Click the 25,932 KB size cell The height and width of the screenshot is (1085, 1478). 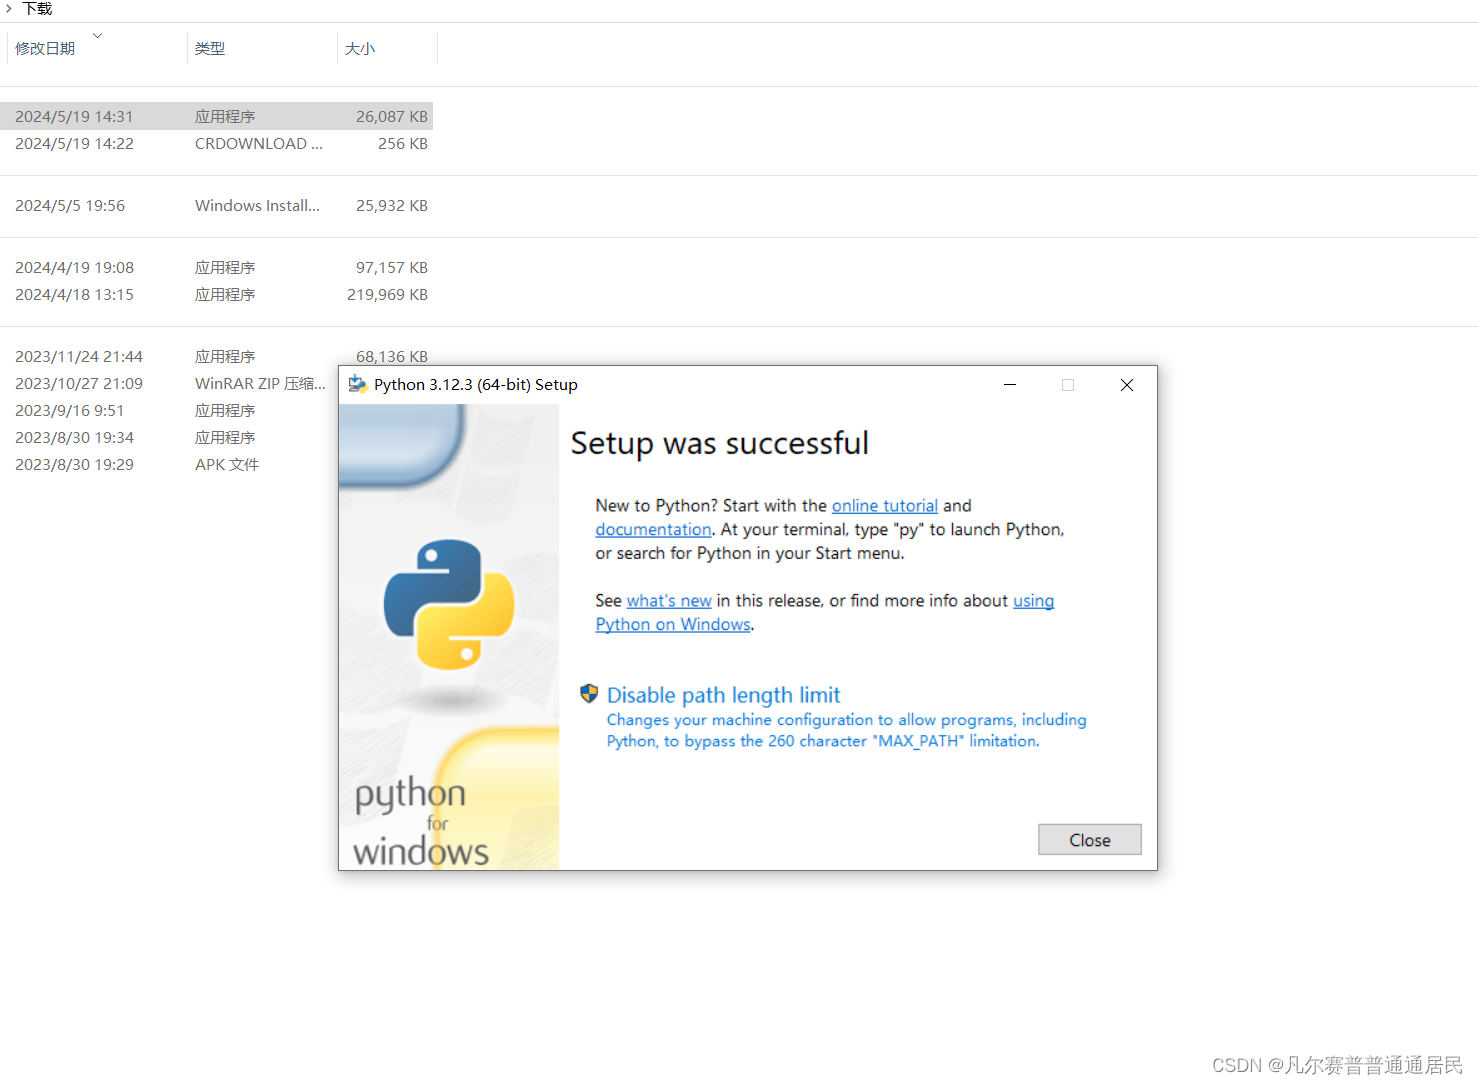click(391, 205)
